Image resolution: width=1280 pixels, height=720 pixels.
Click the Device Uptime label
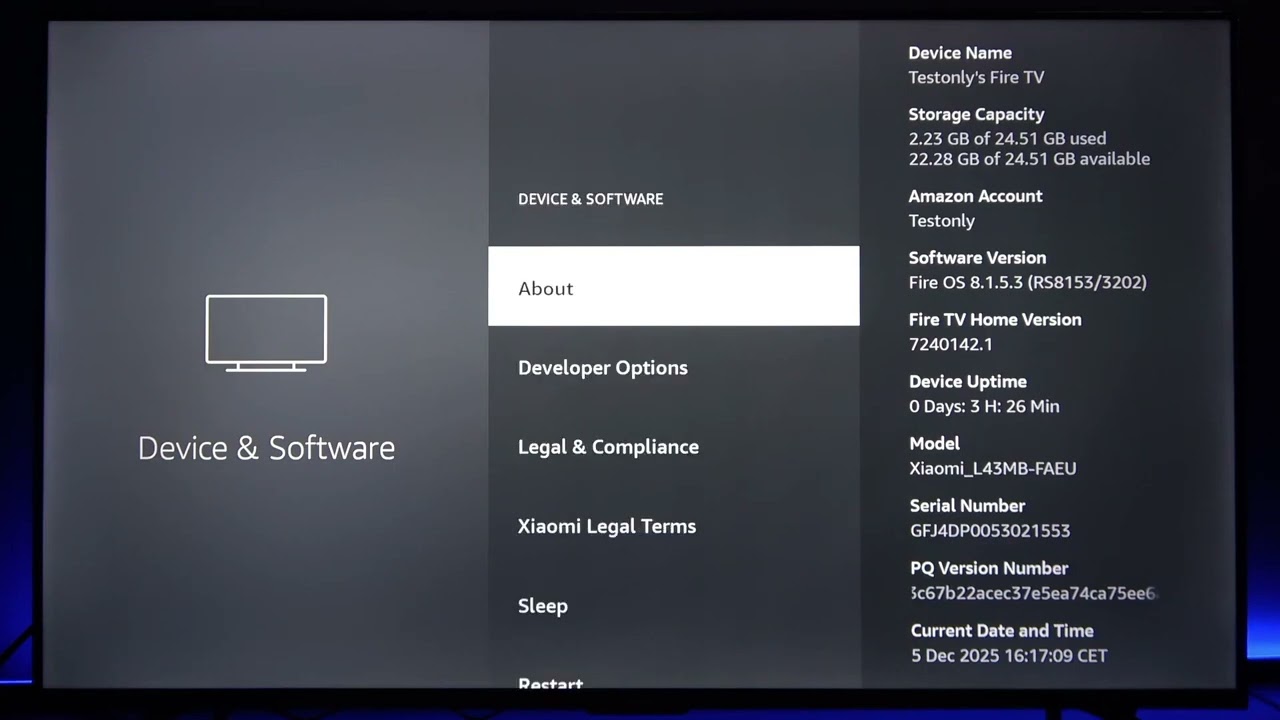click(x=968, y=382)
